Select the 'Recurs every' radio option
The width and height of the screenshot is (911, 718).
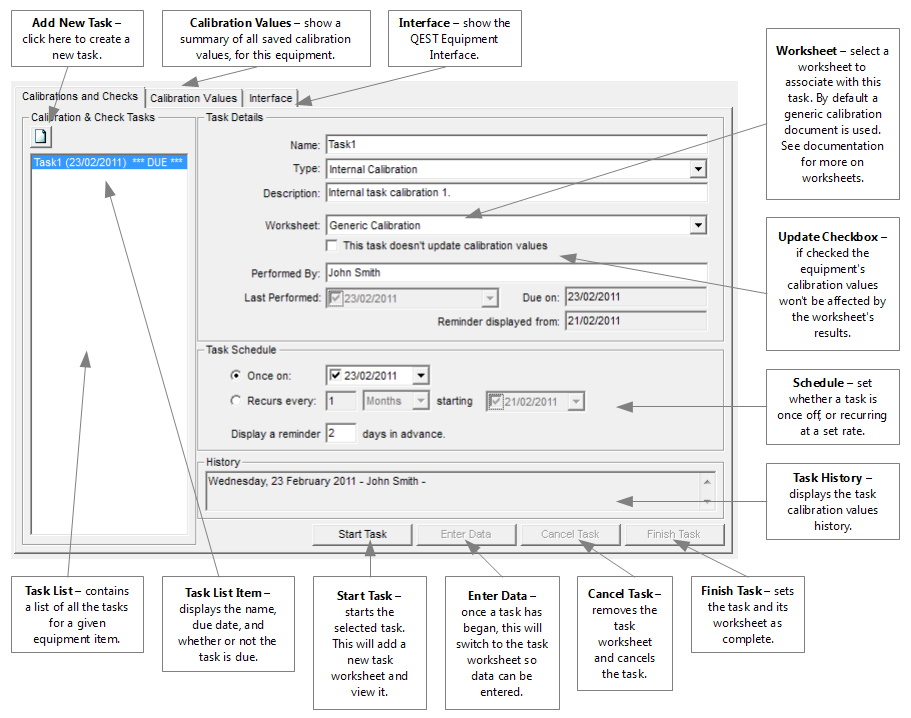[x=236, y=401]
